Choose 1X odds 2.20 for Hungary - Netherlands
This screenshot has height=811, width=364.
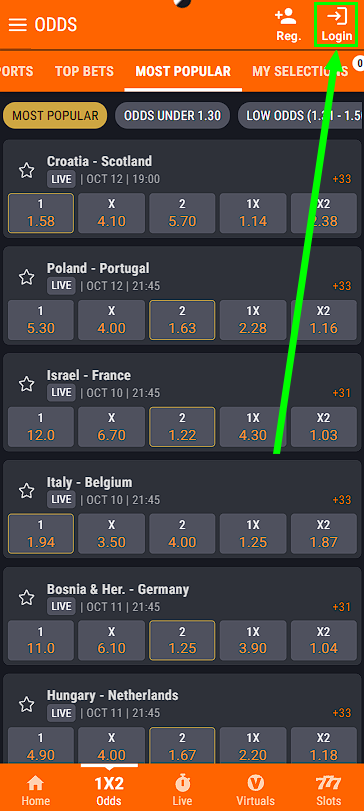tap(253, 746)
